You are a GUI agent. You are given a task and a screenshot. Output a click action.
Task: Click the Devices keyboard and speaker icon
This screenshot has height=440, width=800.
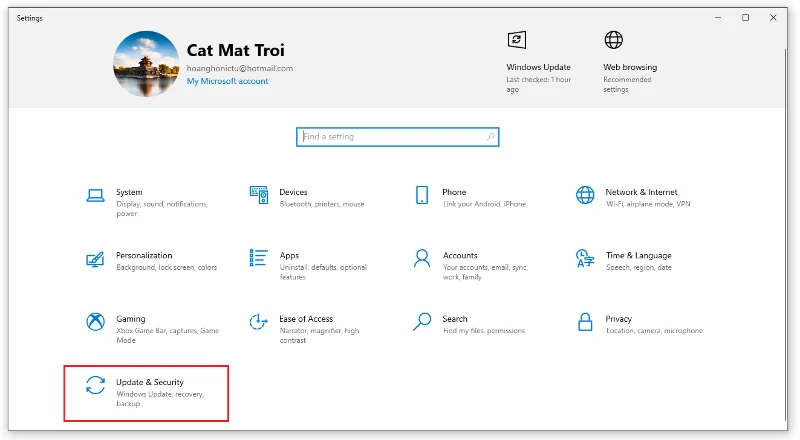pyautogui.click(x=259, y=195)
